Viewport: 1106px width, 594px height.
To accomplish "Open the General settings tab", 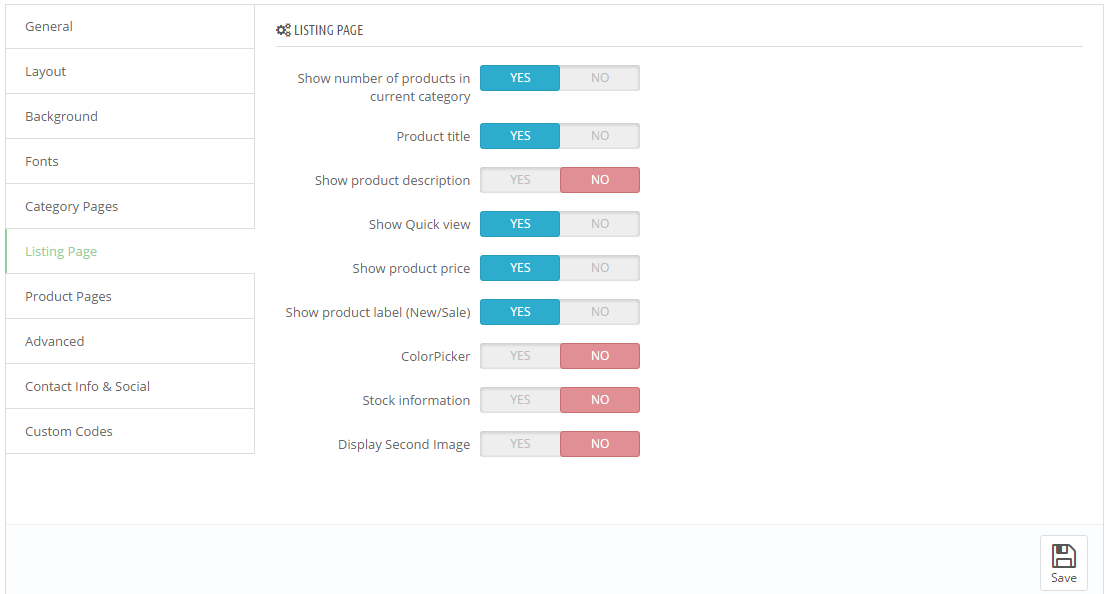I will click(x=130, y=27).
